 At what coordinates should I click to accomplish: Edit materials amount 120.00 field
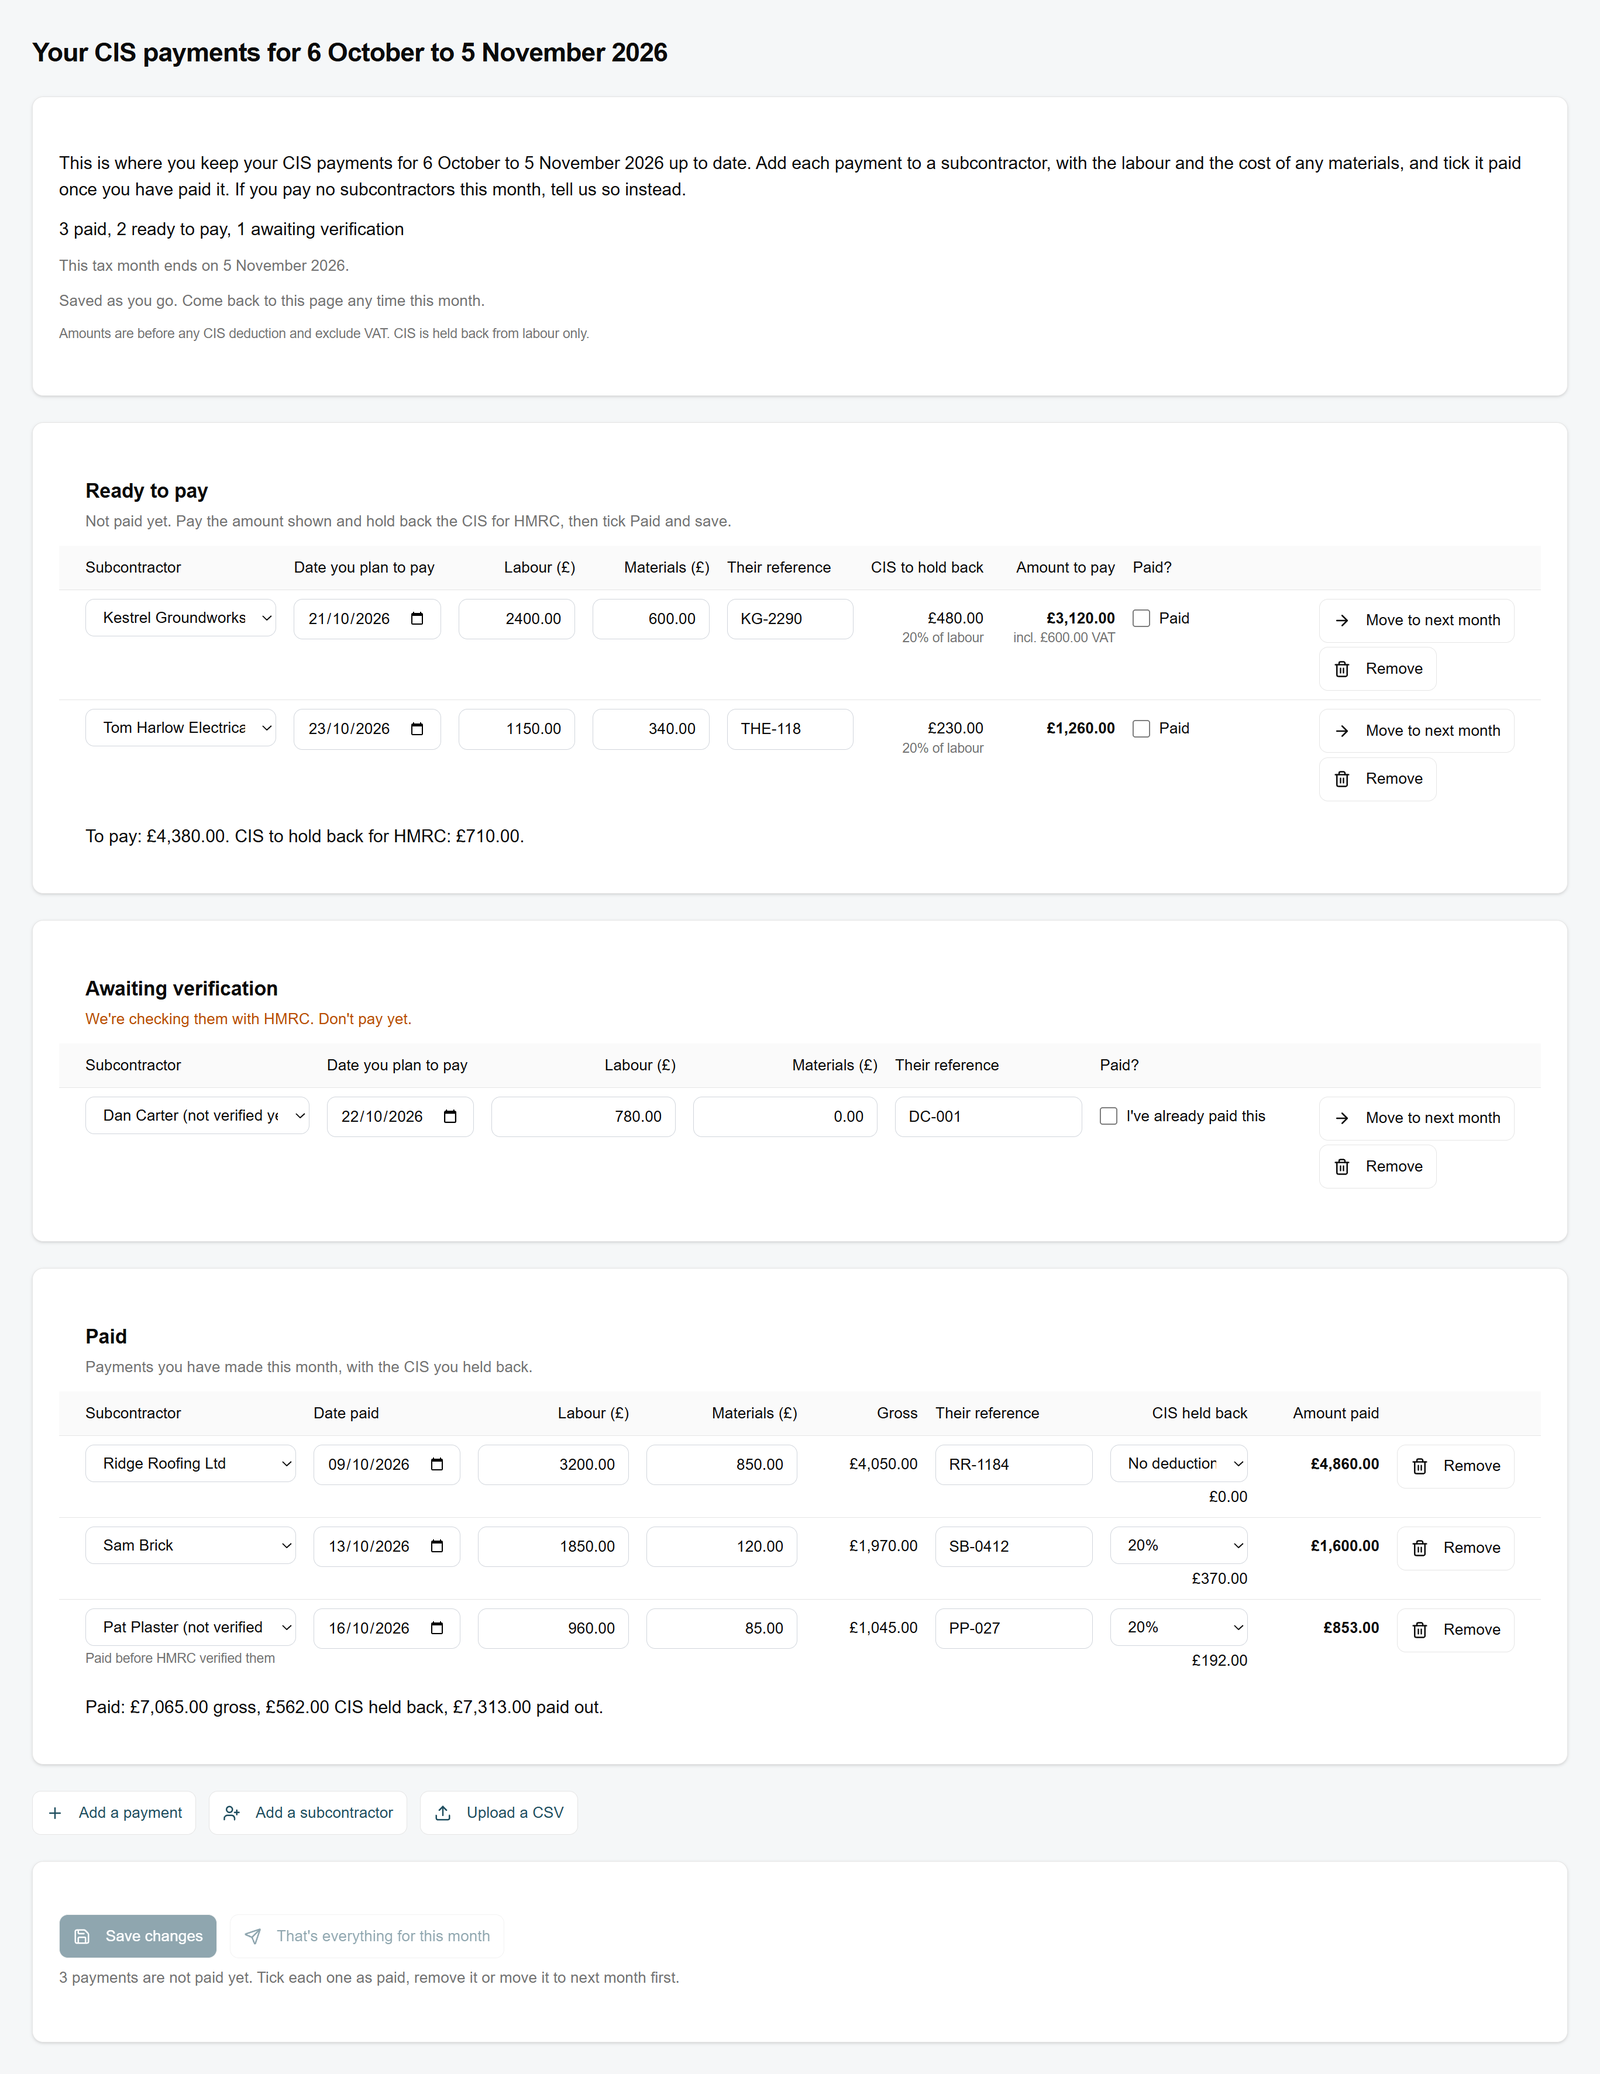click(722, 1547)
